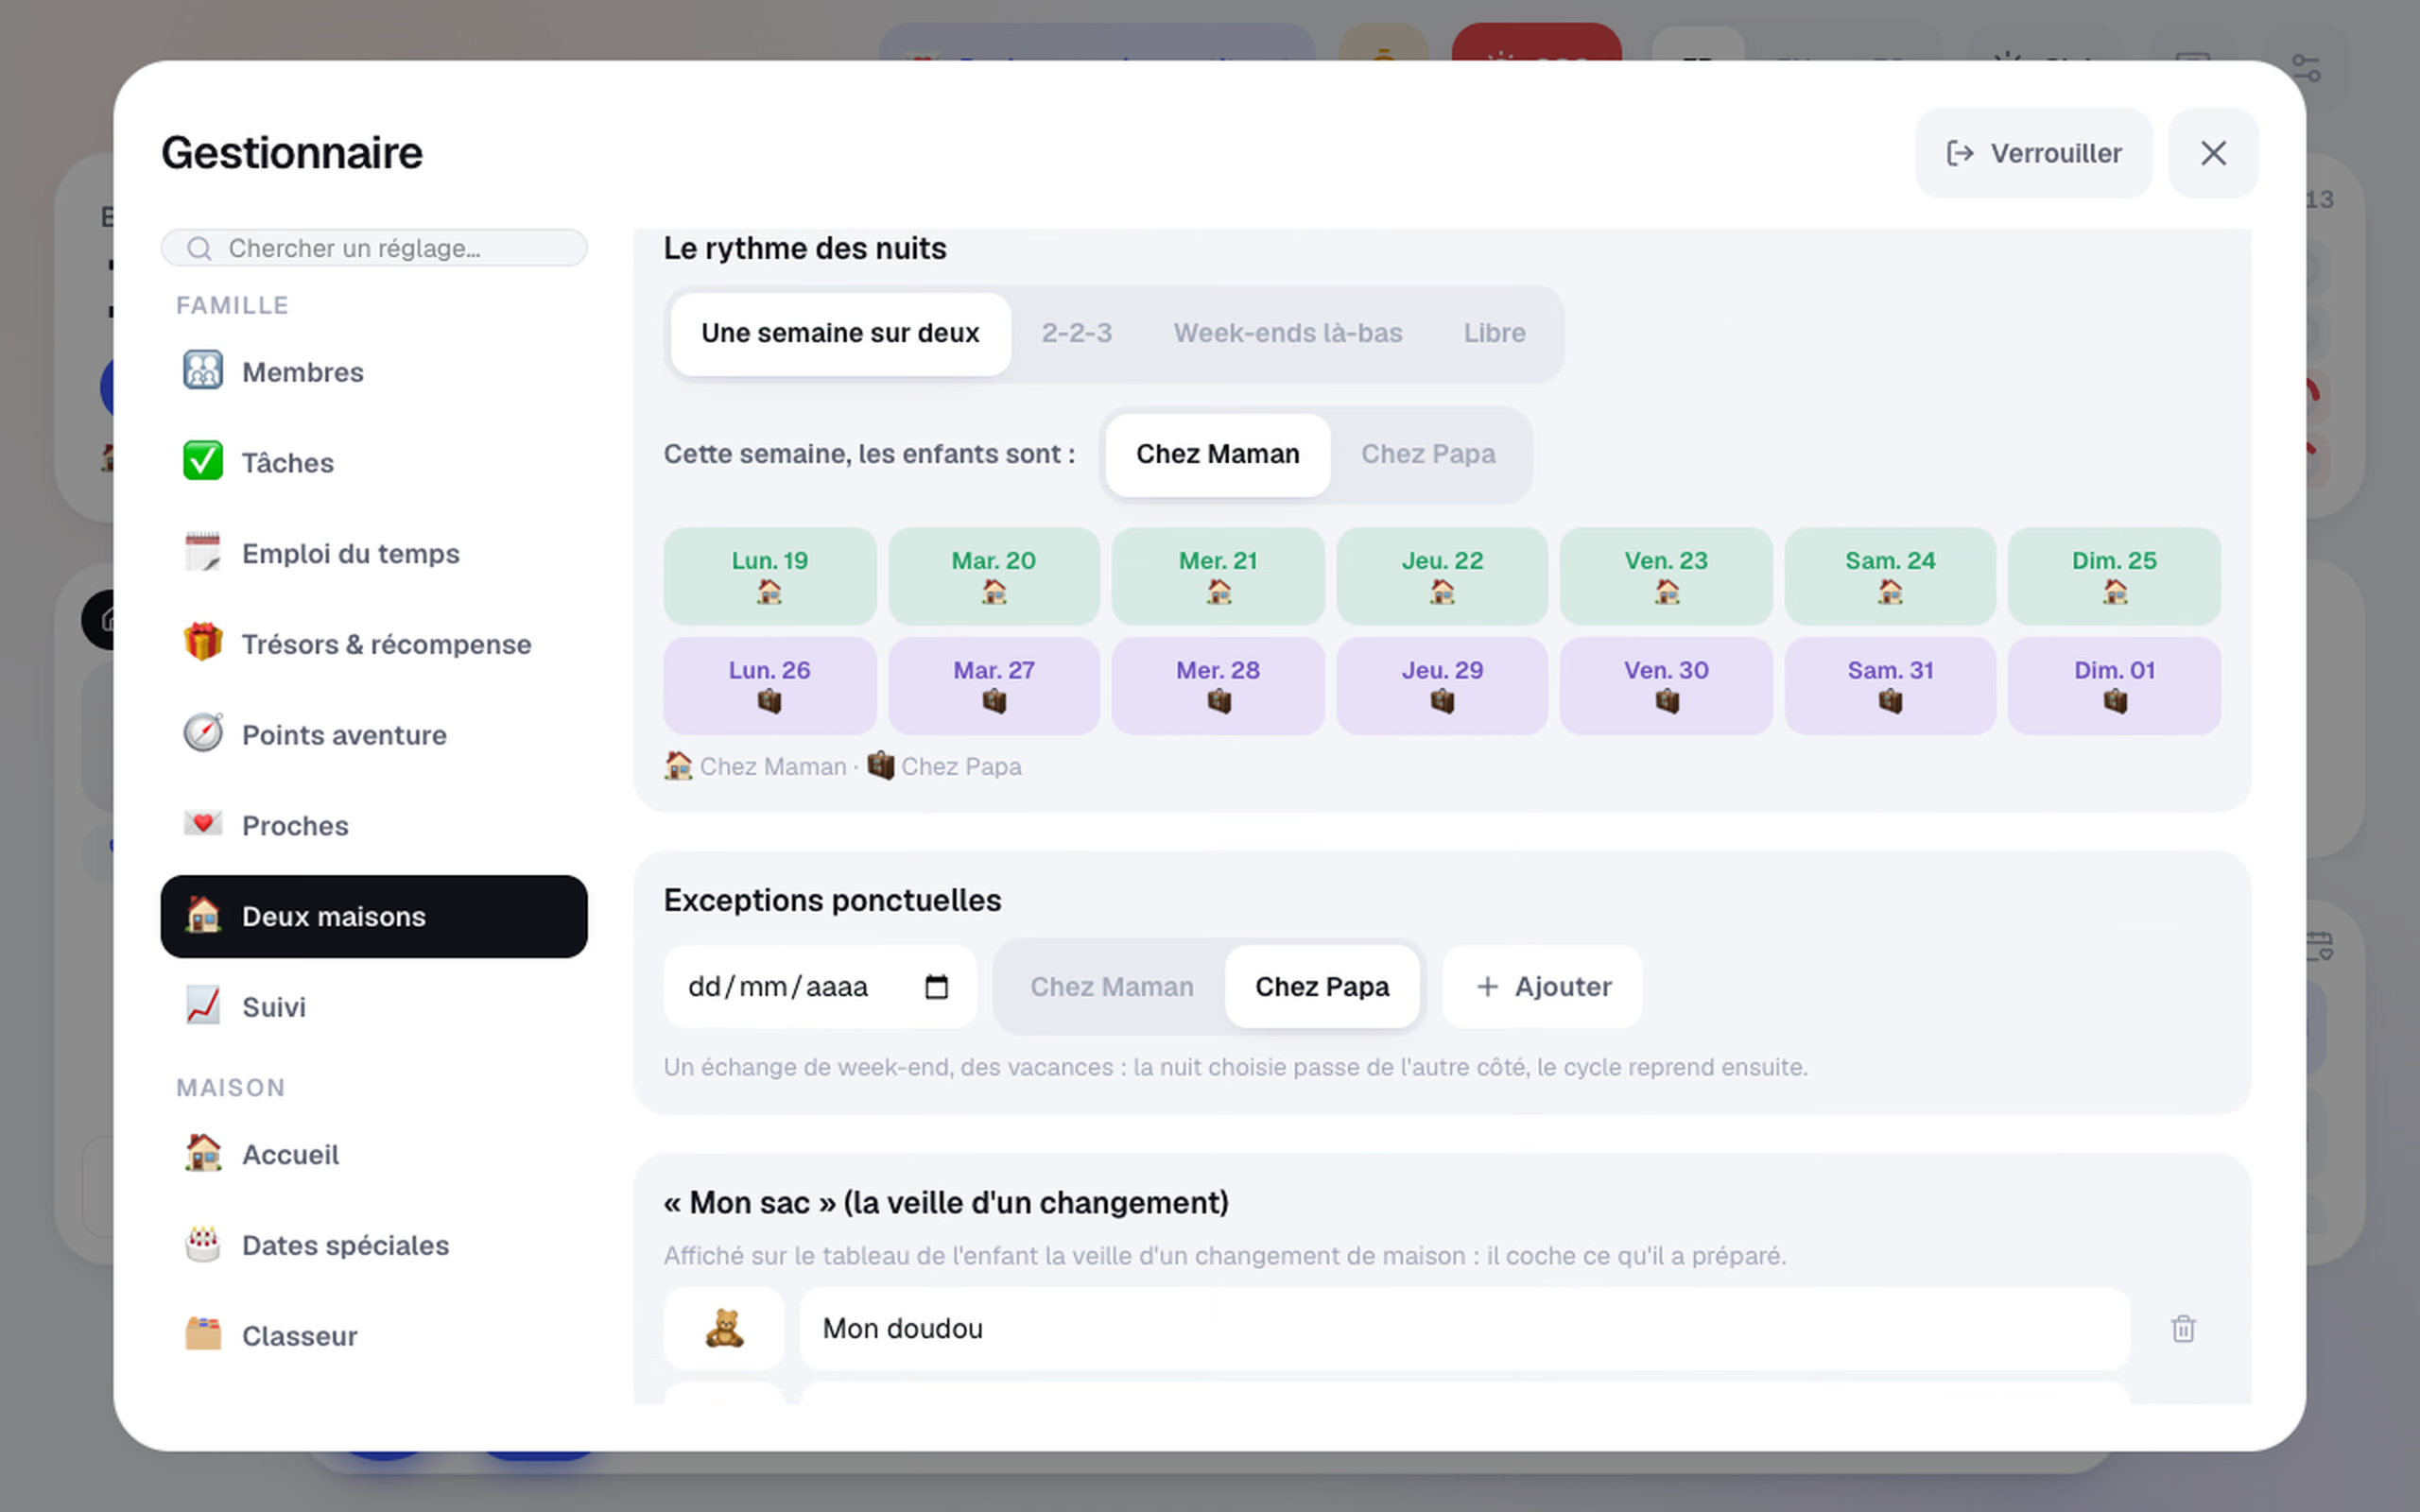This screenshot has height=1512, width=2420.
Task: Click the Sam. 24 day cell
Action: click(1889, 576)
